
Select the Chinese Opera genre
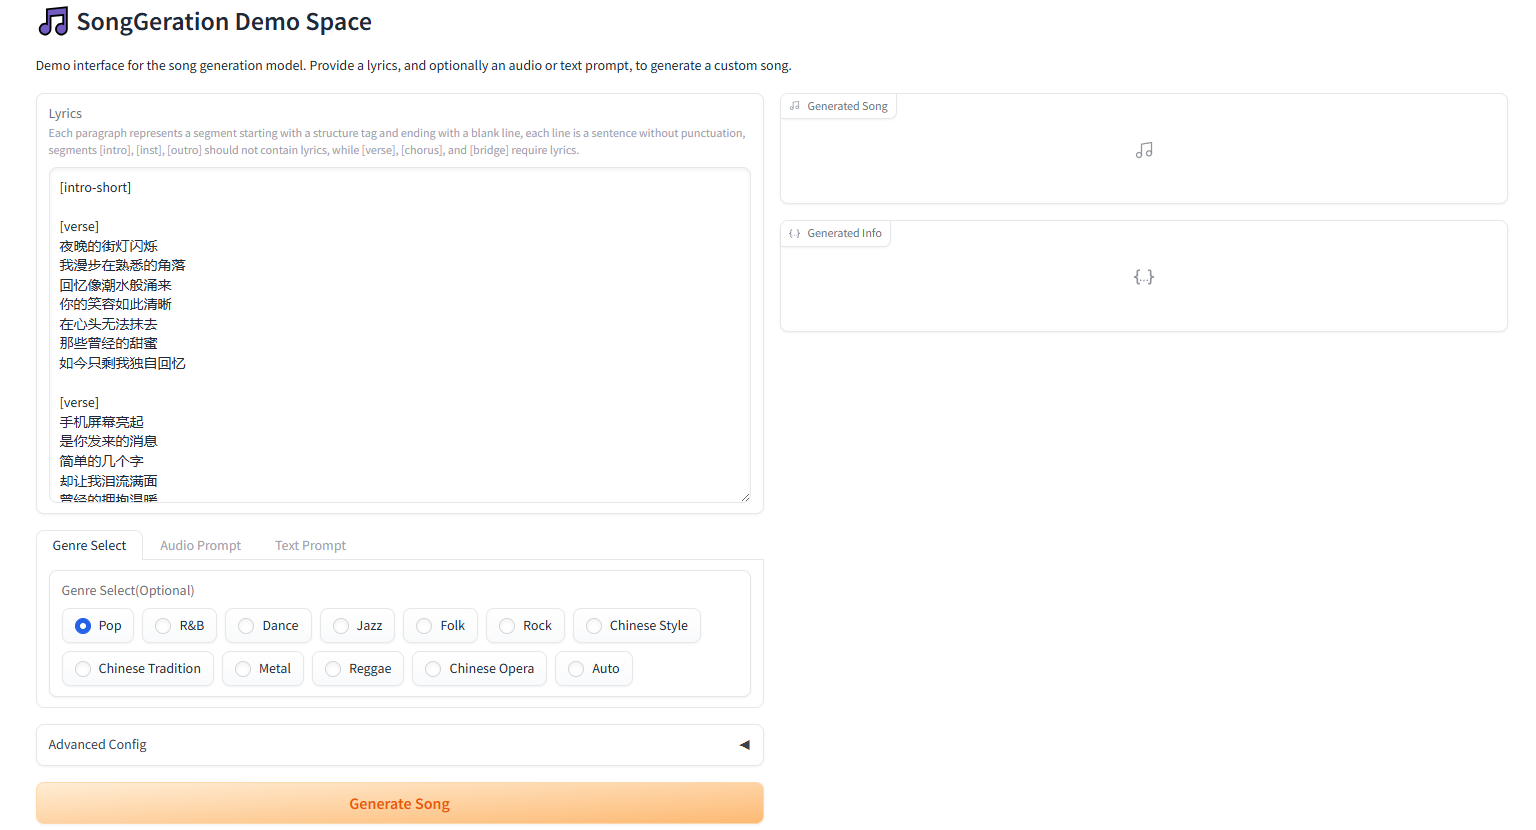(433, 669)
